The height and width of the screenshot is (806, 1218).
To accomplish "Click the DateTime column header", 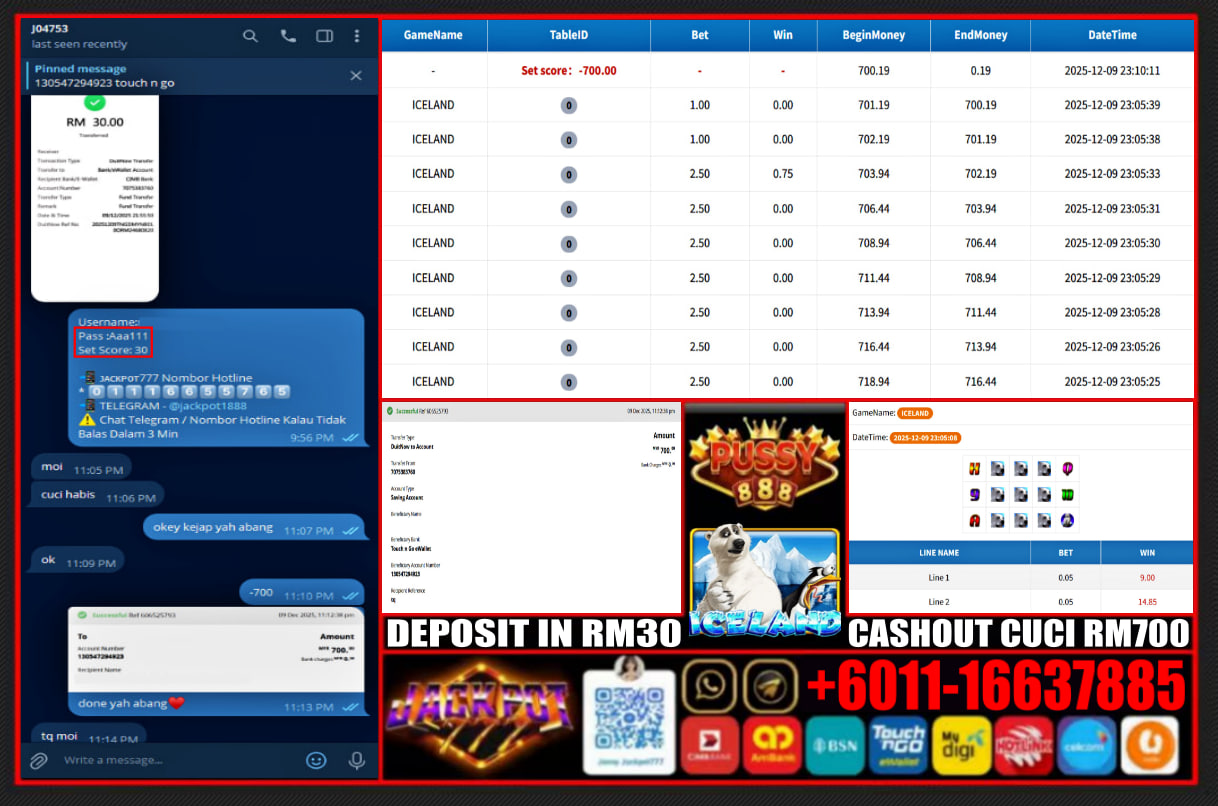I will [1112, 35].
